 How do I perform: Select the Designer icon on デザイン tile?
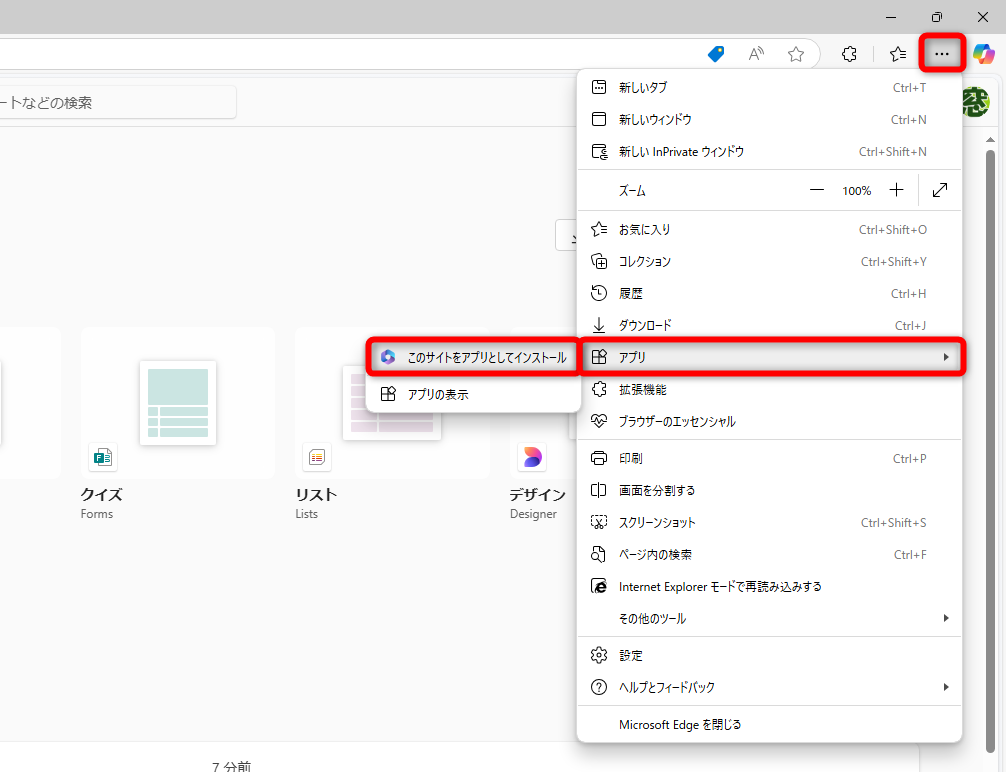click(x=533, y=457)
